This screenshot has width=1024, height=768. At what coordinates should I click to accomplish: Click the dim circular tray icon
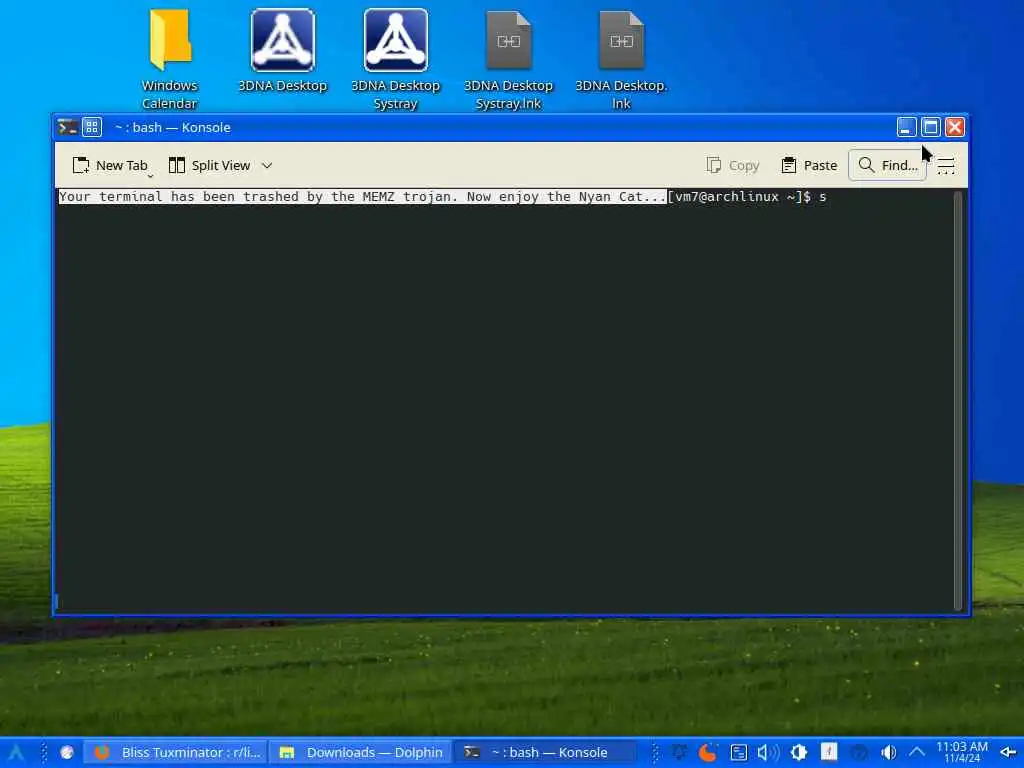pyautogui.click(x=859, y=752)
